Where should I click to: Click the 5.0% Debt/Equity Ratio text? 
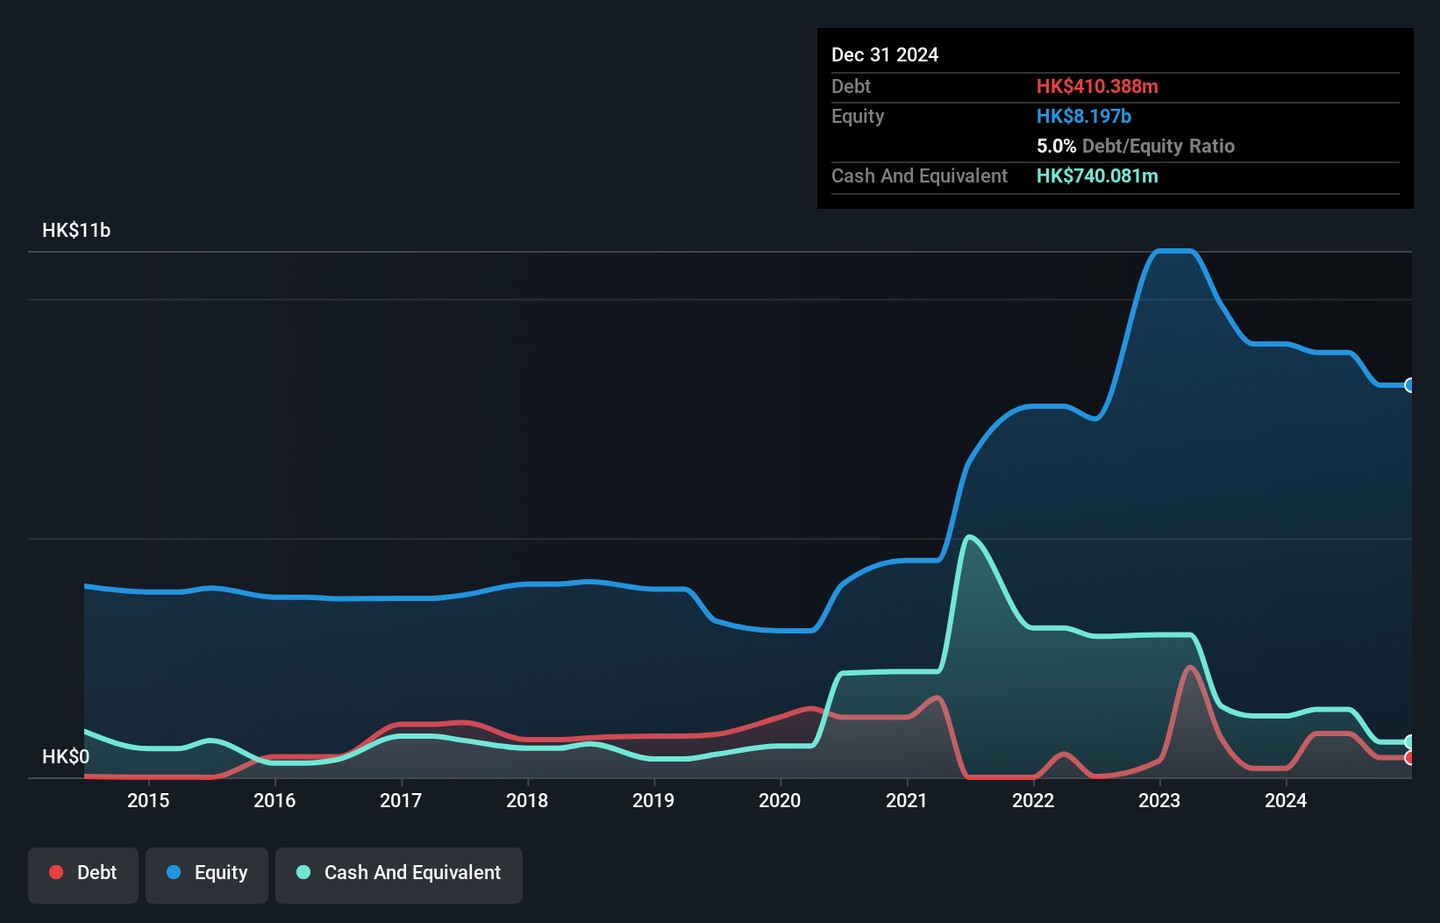(1135, 146)
